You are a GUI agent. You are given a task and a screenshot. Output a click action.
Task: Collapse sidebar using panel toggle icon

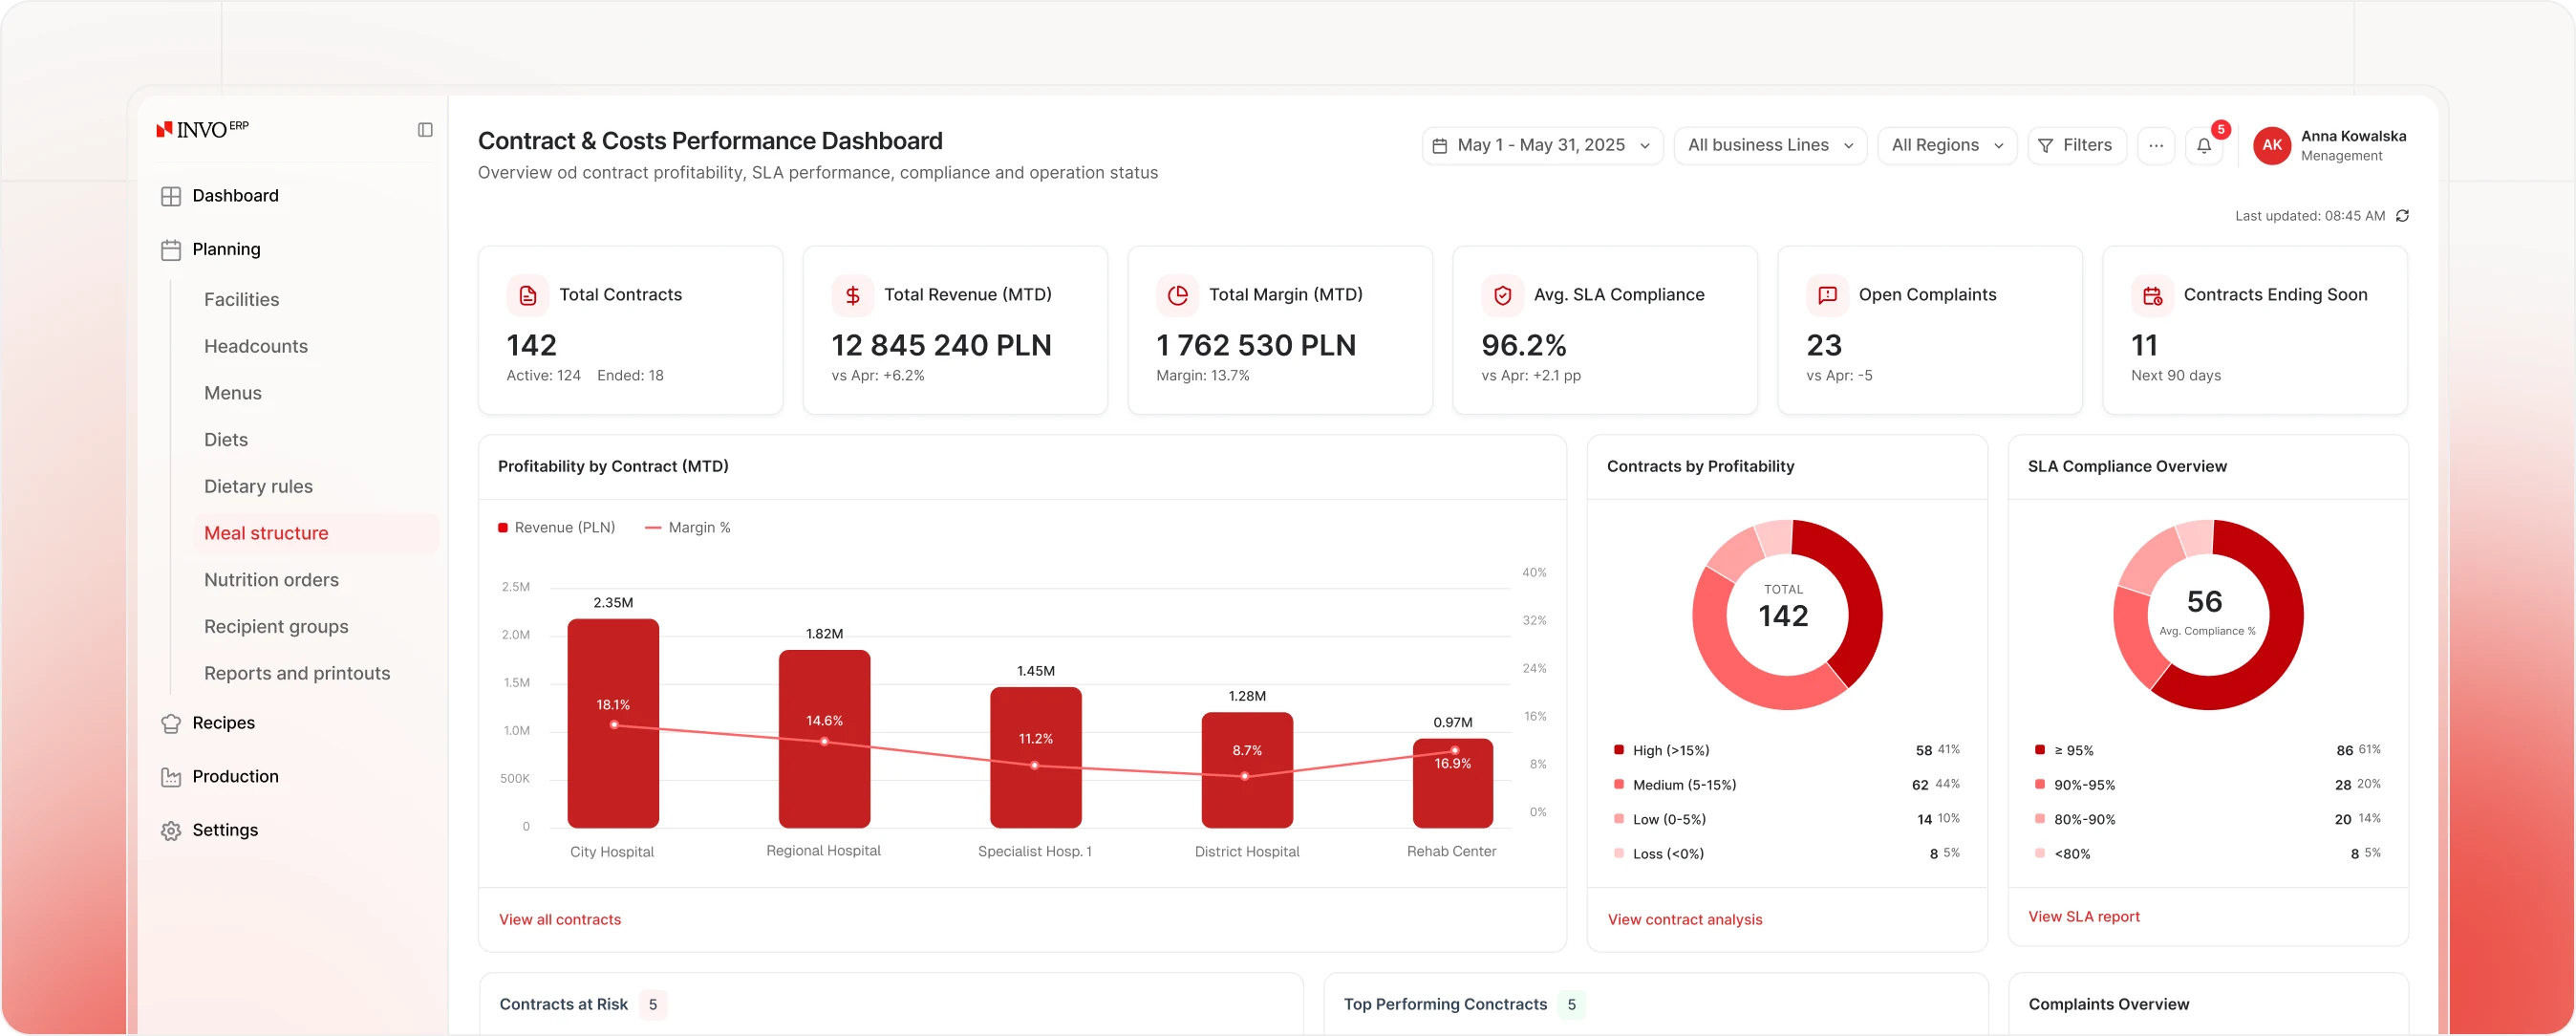425,130
